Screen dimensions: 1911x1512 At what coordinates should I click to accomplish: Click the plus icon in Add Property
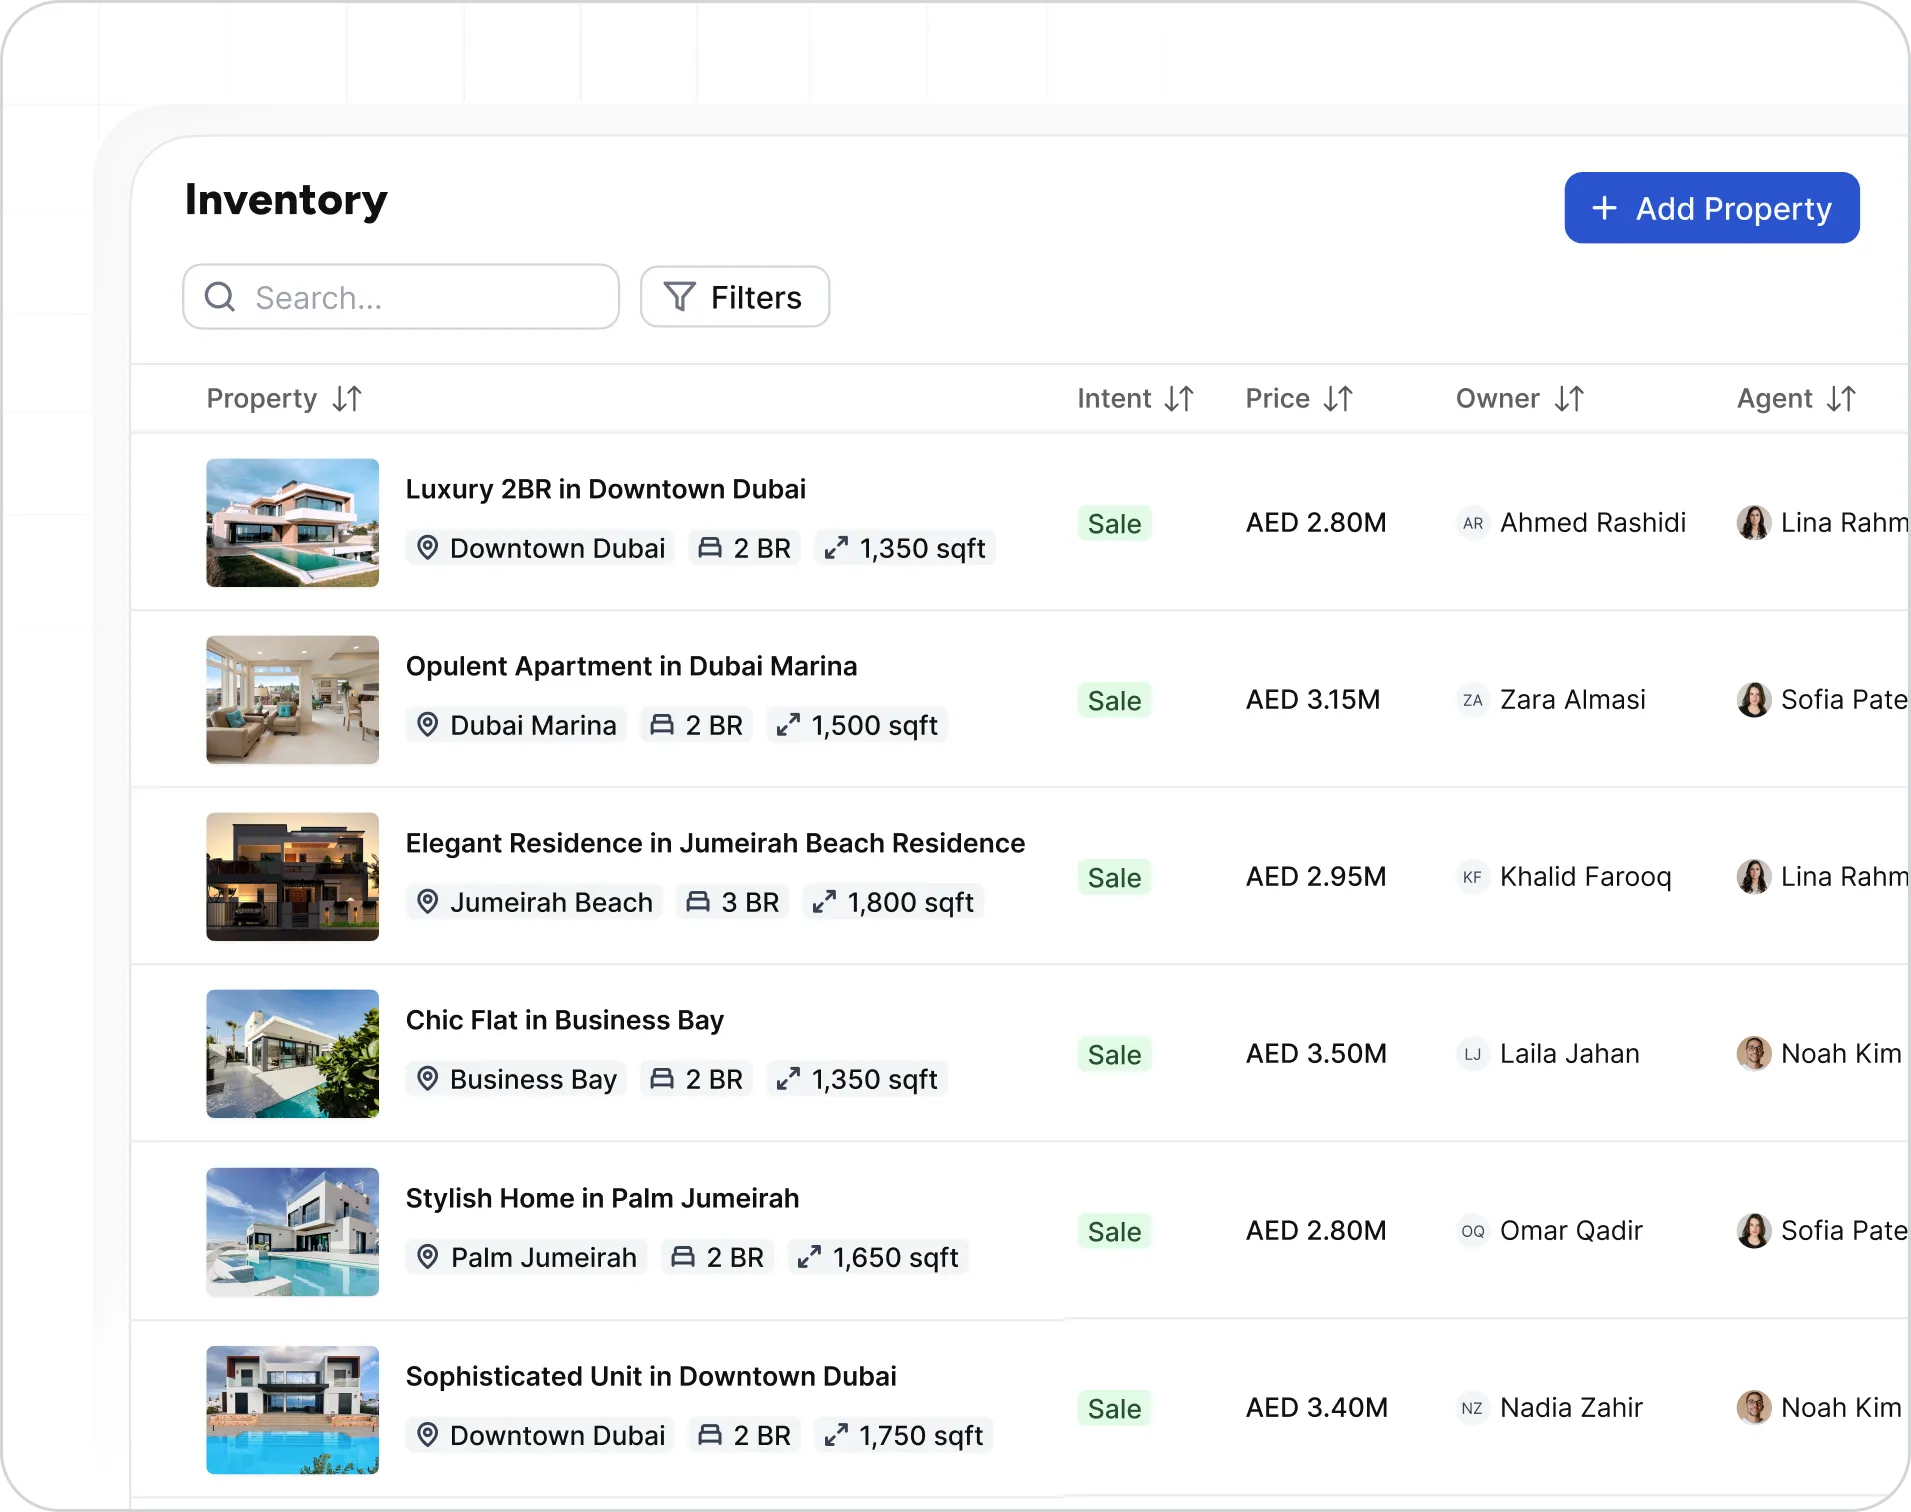(x=1604, y=208)
